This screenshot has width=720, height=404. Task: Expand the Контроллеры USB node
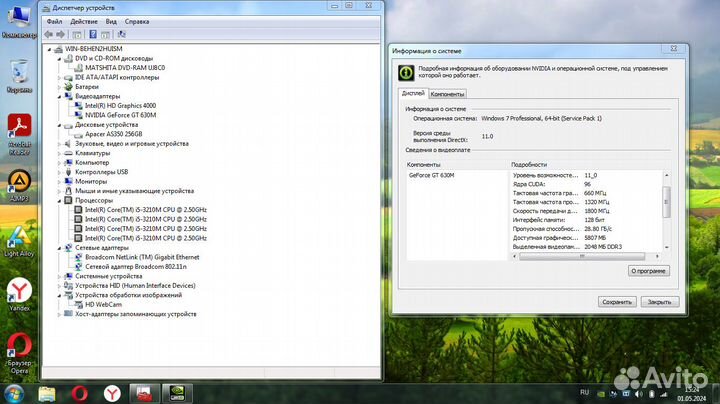pos(59,172)
